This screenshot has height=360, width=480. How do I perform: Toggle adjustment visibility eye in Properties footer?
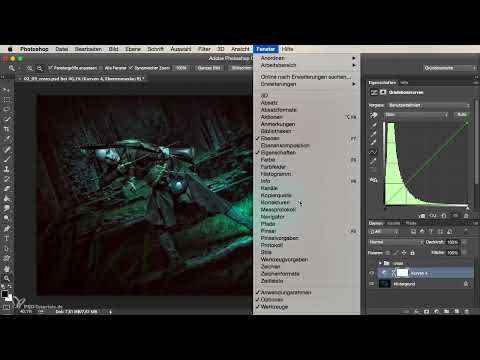point(455,216)
